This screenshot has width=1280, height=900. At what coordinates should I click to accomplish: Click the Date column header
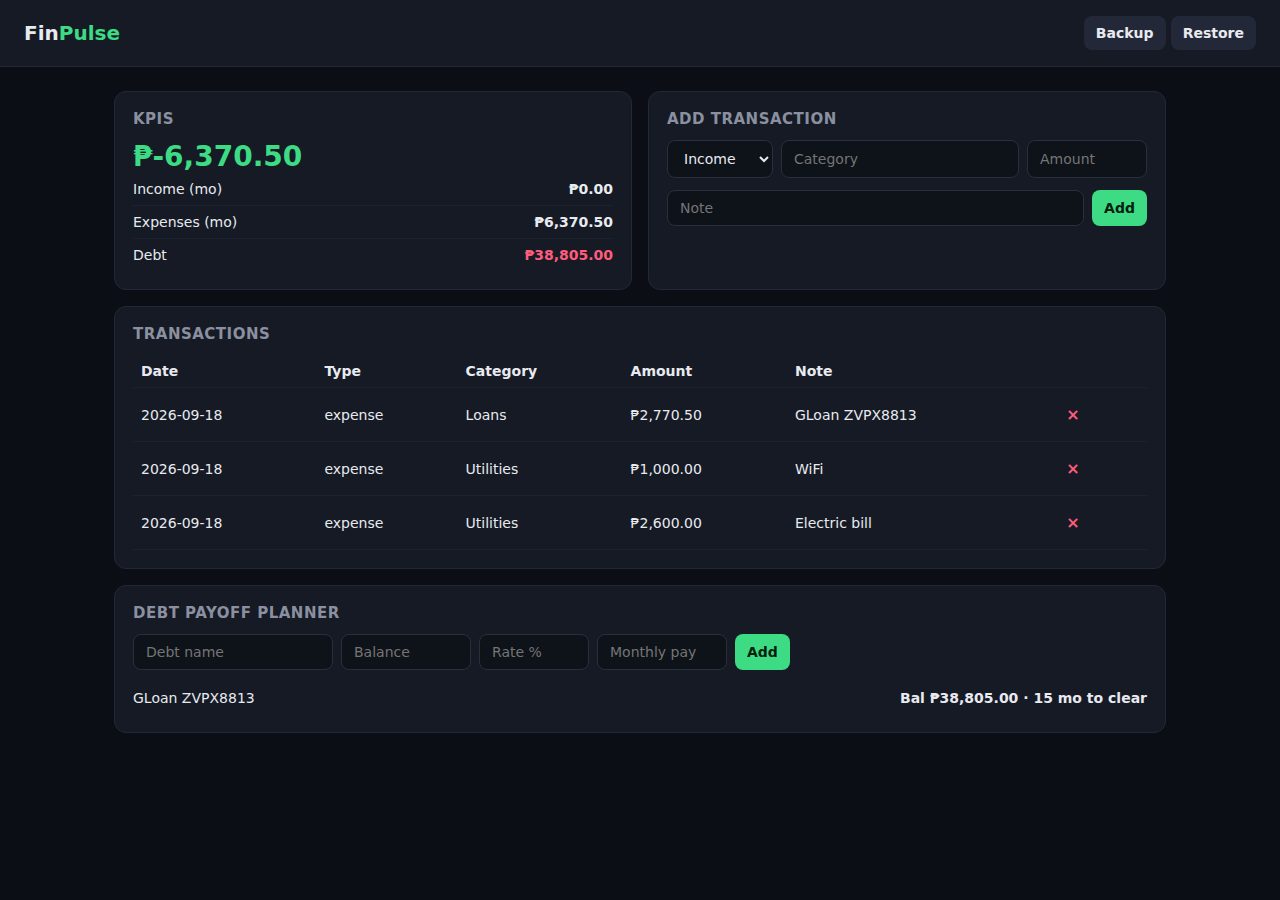tap(159, 371)
